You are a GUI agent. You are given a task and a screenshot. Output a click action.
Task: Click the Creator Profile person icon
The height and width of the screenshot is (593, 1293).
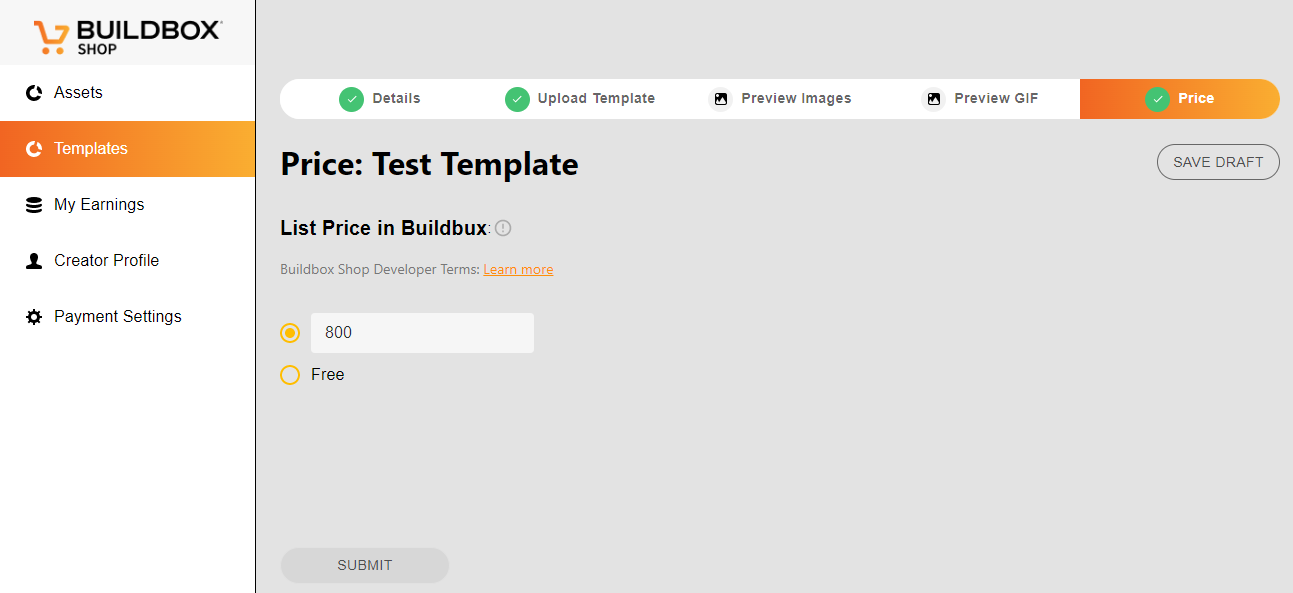click(34, 261)
